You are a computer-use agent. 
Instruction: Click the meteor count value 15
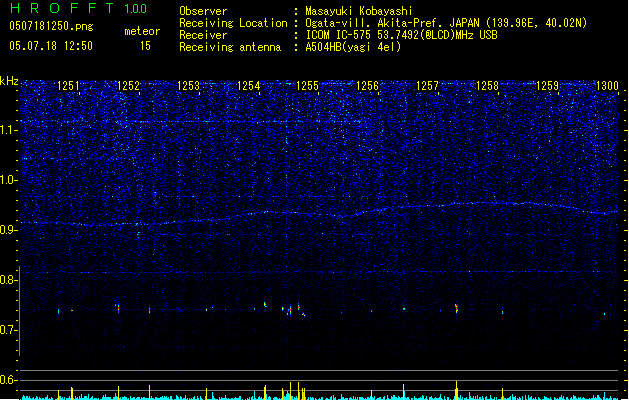(145, 46)
